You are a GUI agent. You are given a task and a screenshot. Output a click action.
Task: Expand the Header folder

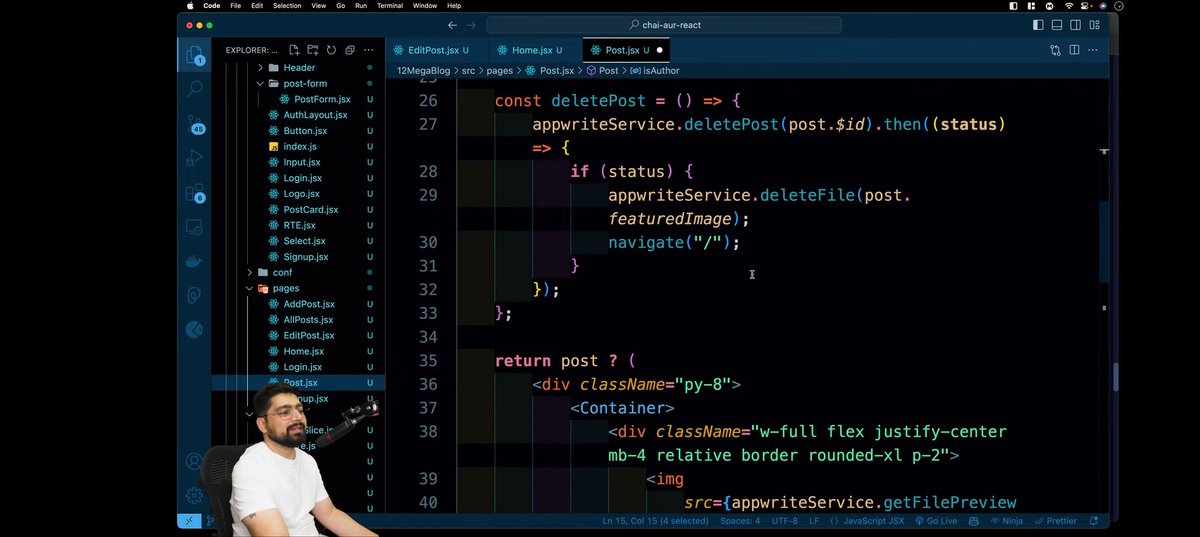pyautogui.click(x=299, y=68)
